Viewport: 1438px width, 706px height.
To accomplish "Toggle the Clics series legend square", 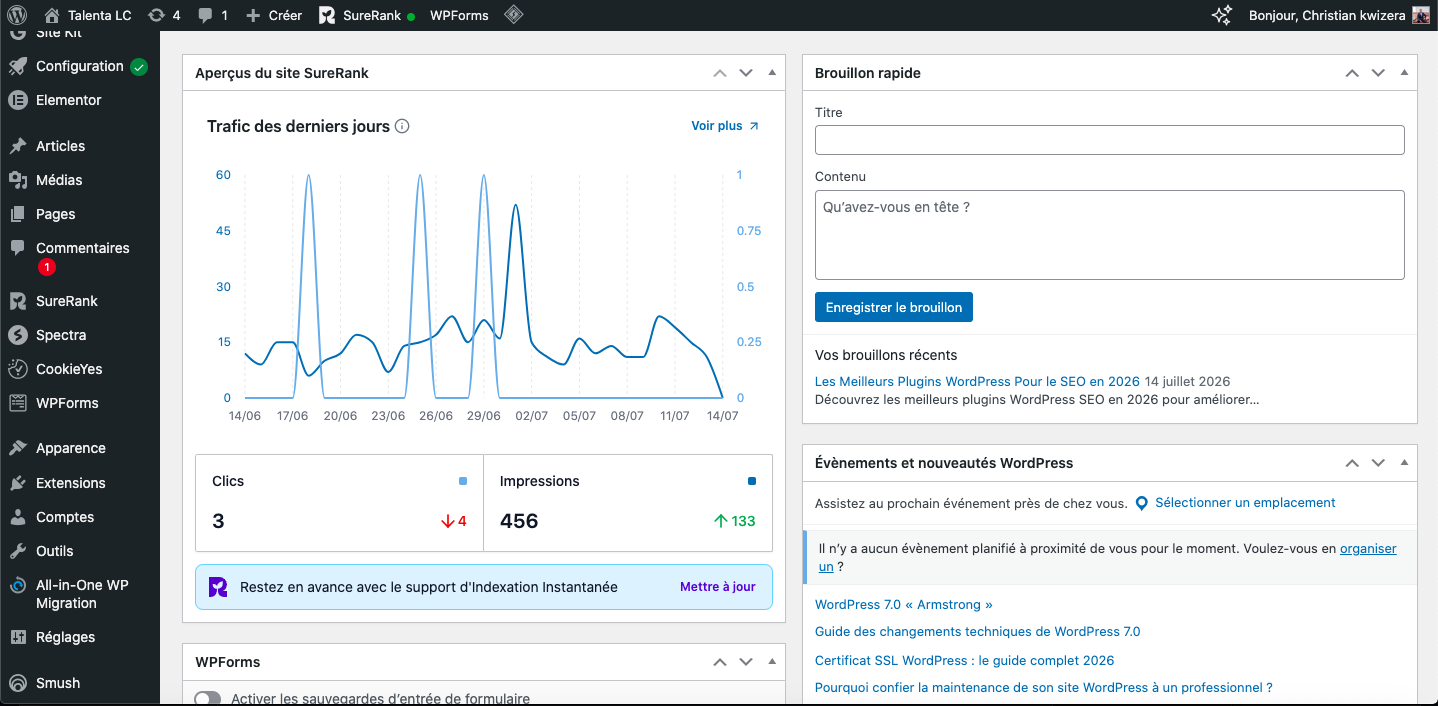I will pos(462,481).
